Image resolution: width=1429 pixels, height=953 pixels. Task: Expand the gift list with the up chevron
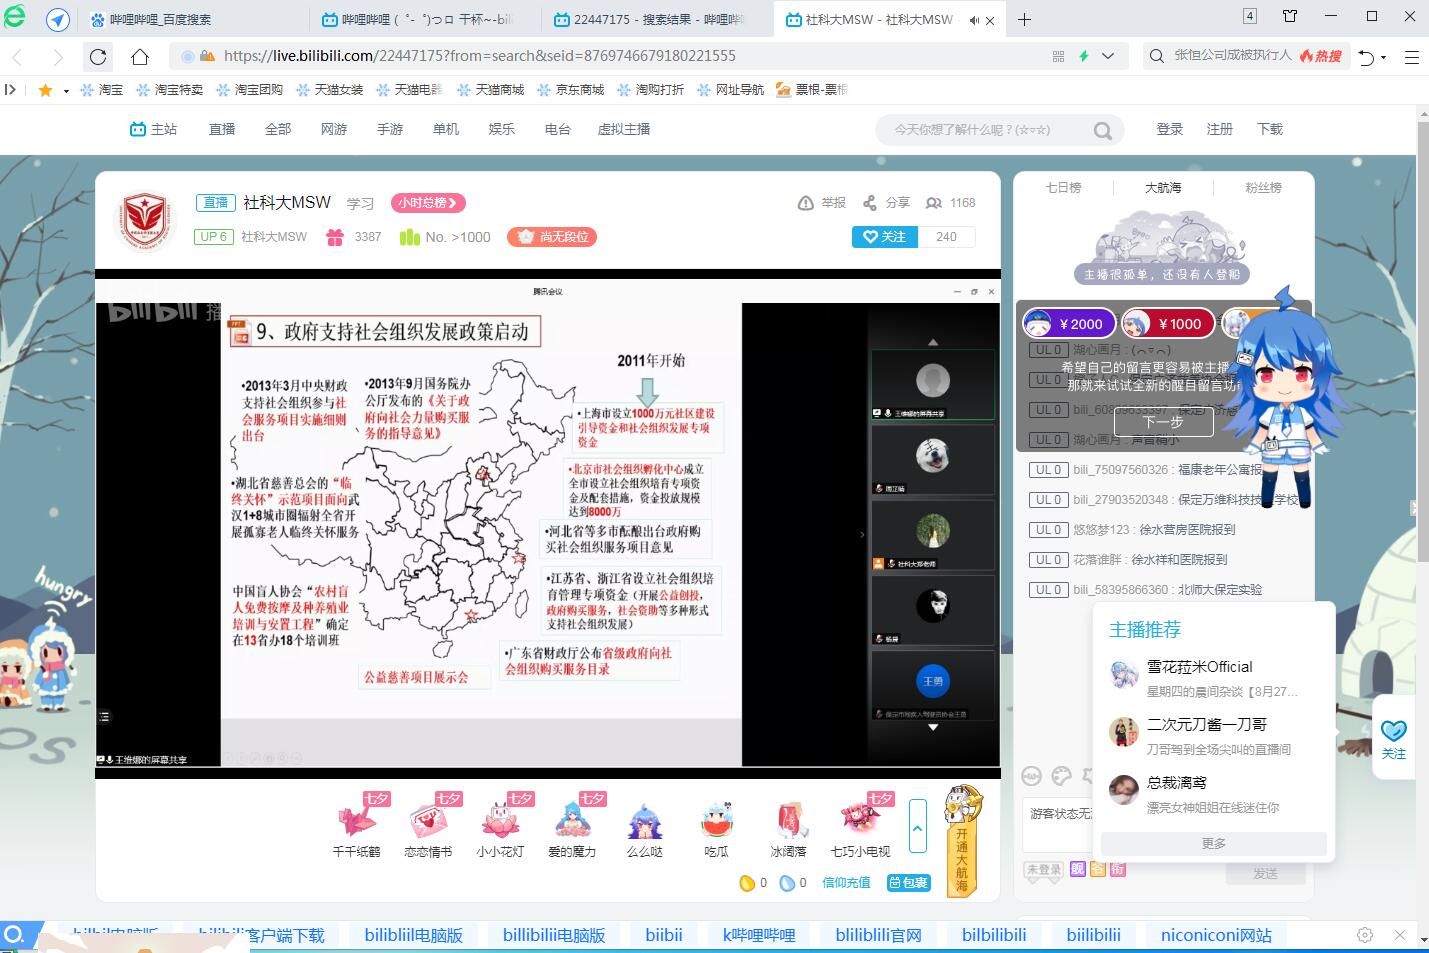click(917, 826)
